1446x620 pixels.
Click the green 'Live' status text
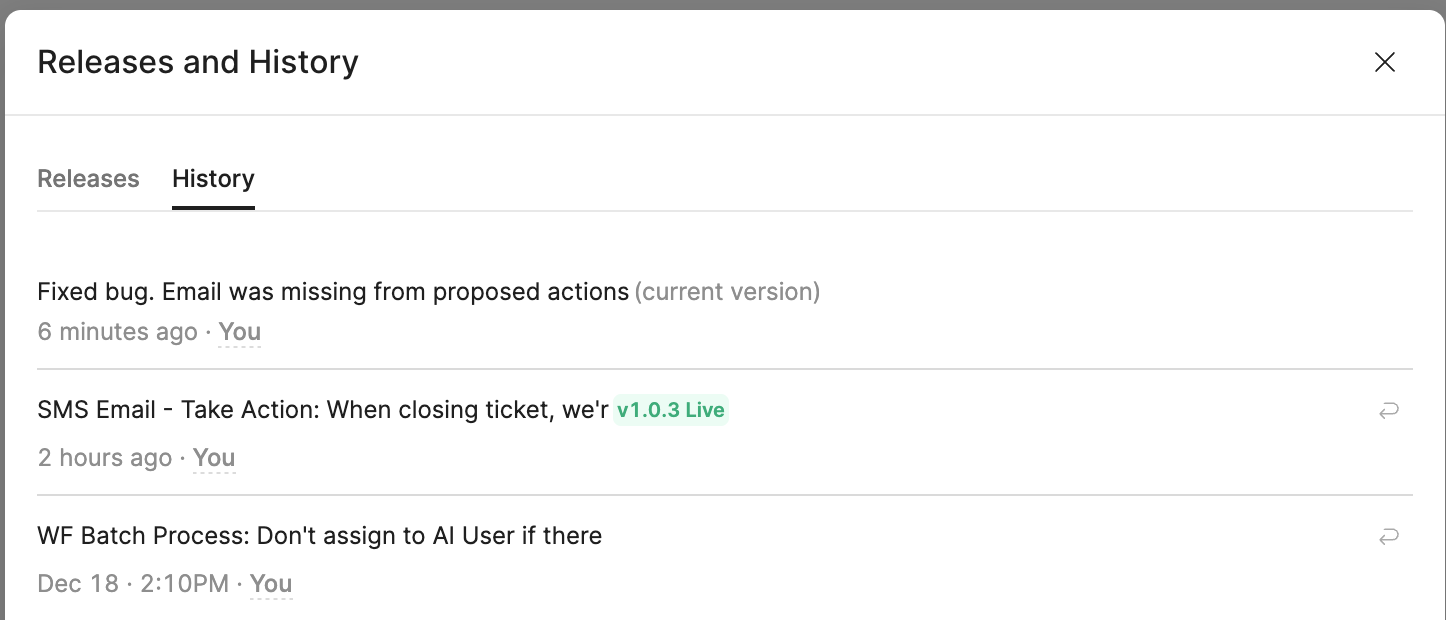click(706, 410)
